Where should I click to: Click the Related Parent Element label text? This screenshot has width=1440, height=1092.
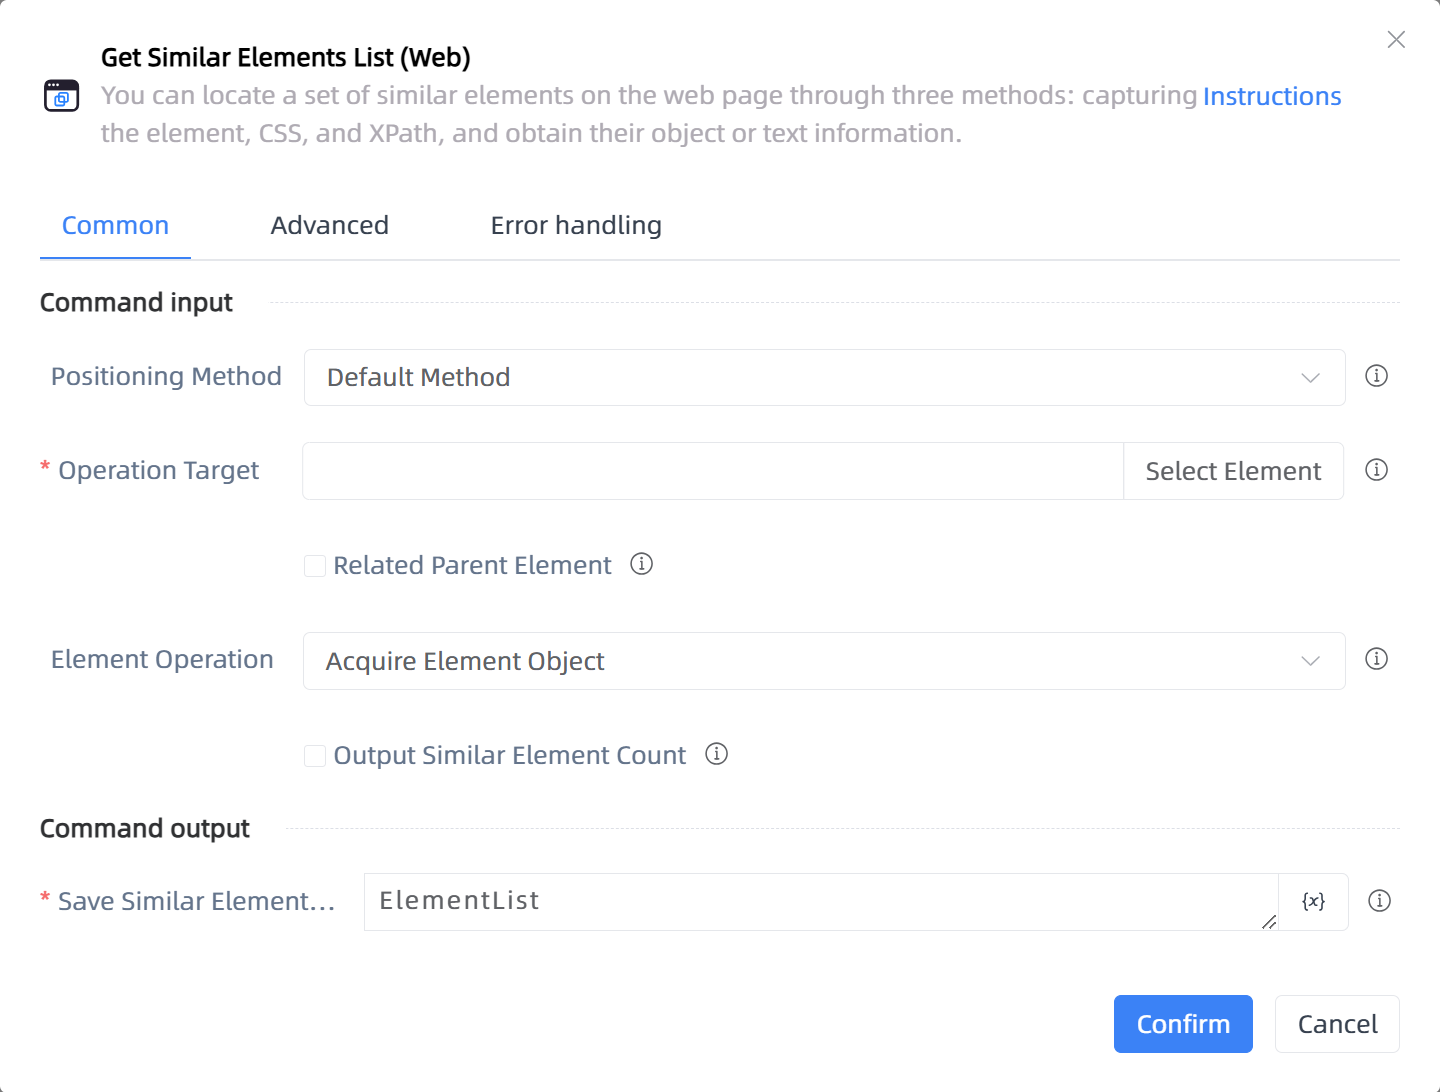coord(472,566)
